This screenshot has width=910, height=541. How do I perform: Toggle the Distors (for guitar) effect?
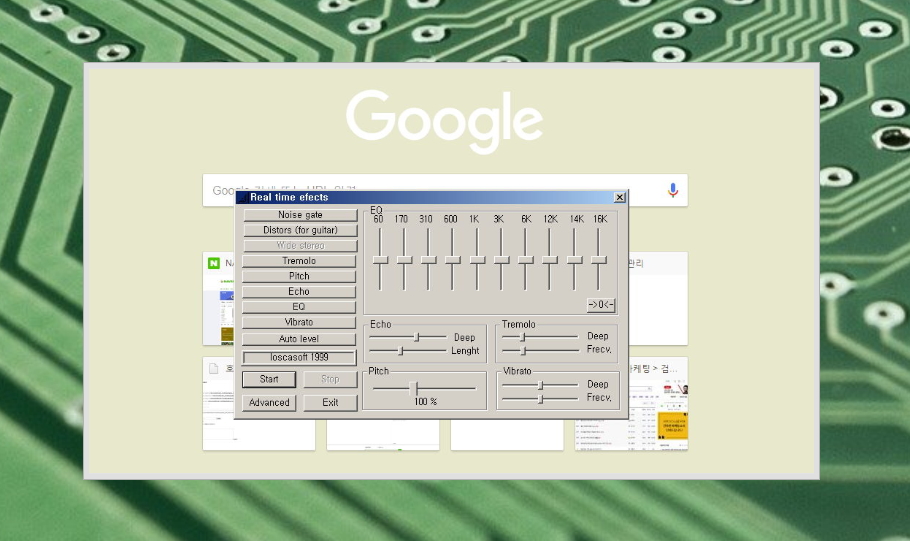(300, 230)
